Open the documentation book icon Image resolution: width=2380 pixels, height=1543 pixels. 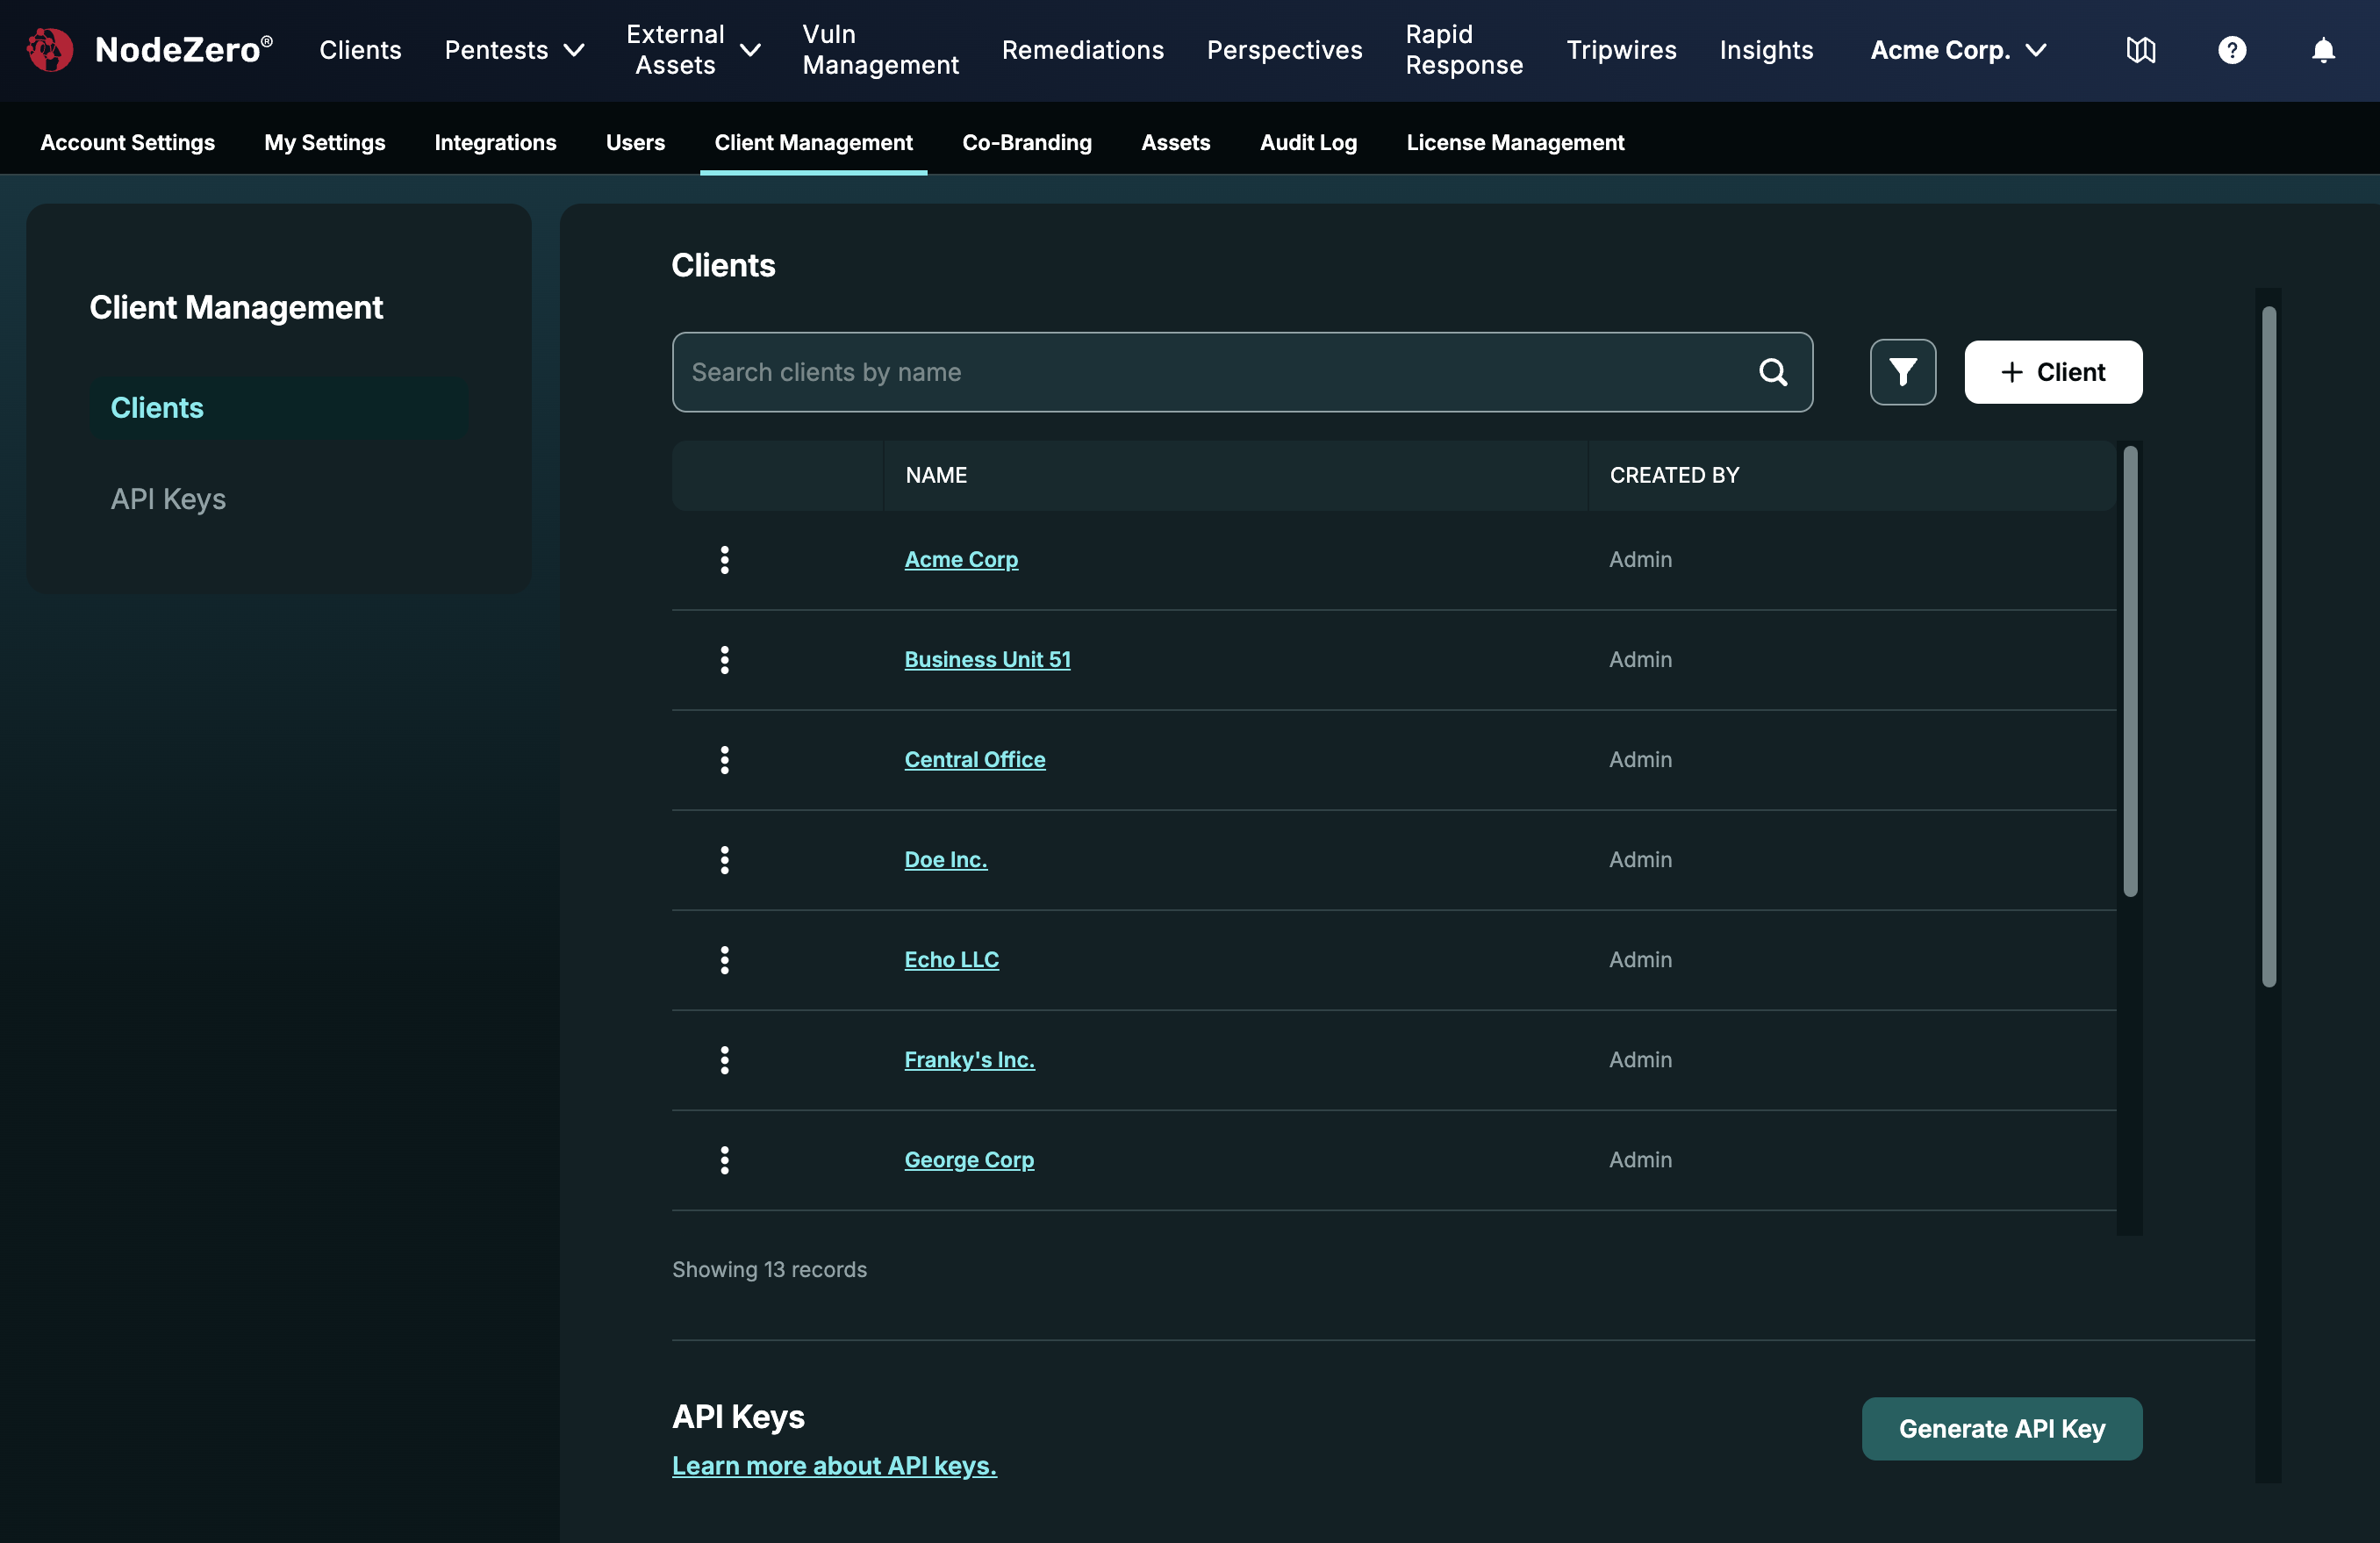click(2140, 50)
